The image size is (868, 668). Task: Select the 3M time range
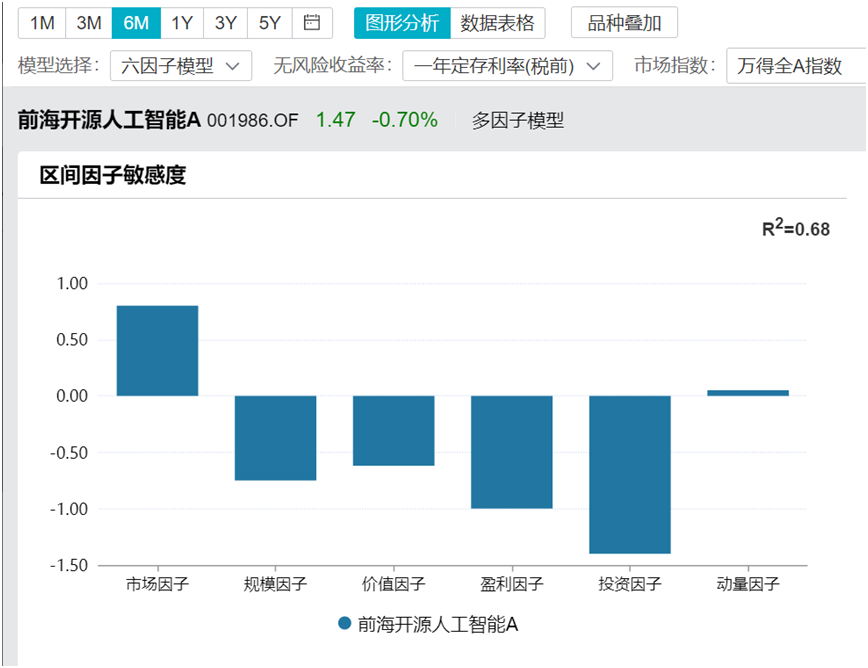(88, 22)
